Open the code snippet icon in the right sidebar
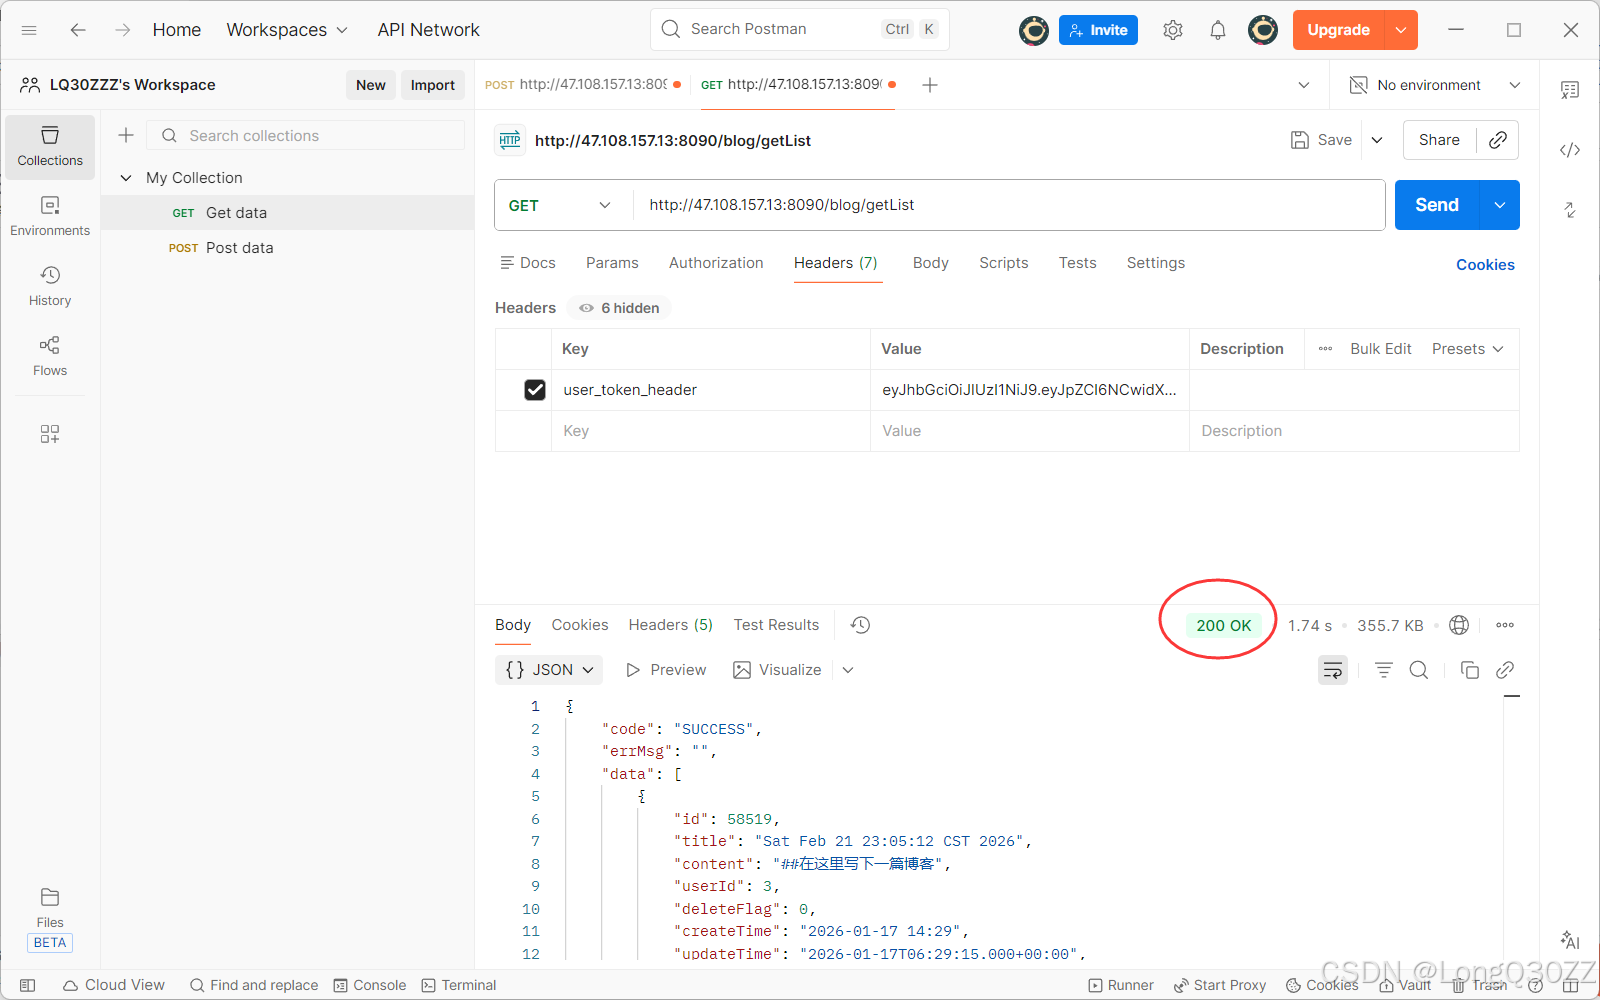This screenshot has width=1600, height=1000. point(1570,150)
